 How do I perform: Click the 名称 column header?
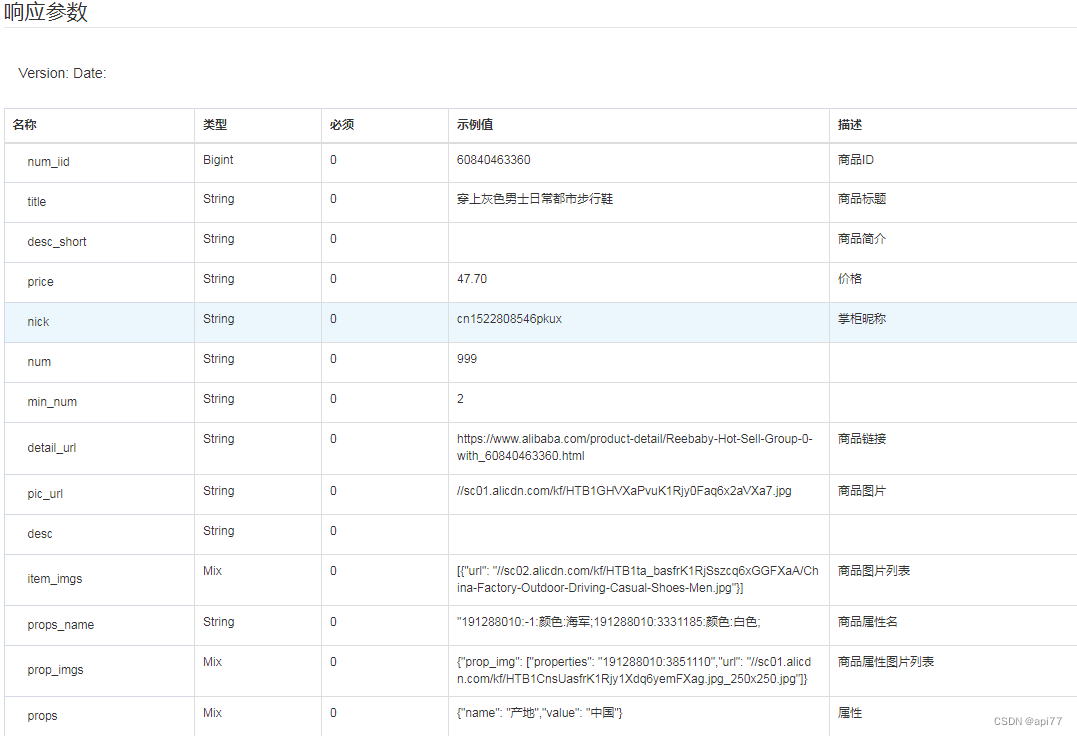(24, 125)
